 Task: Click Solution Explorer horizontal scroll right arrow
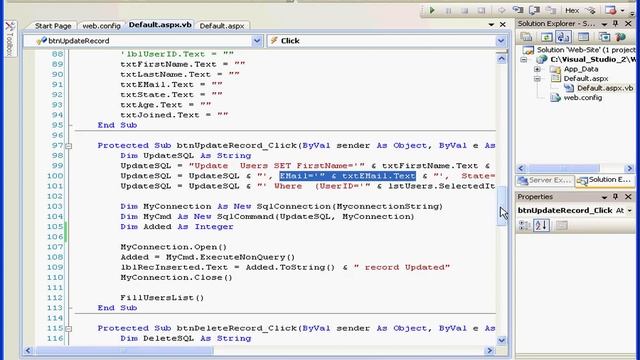coord(629,168)
